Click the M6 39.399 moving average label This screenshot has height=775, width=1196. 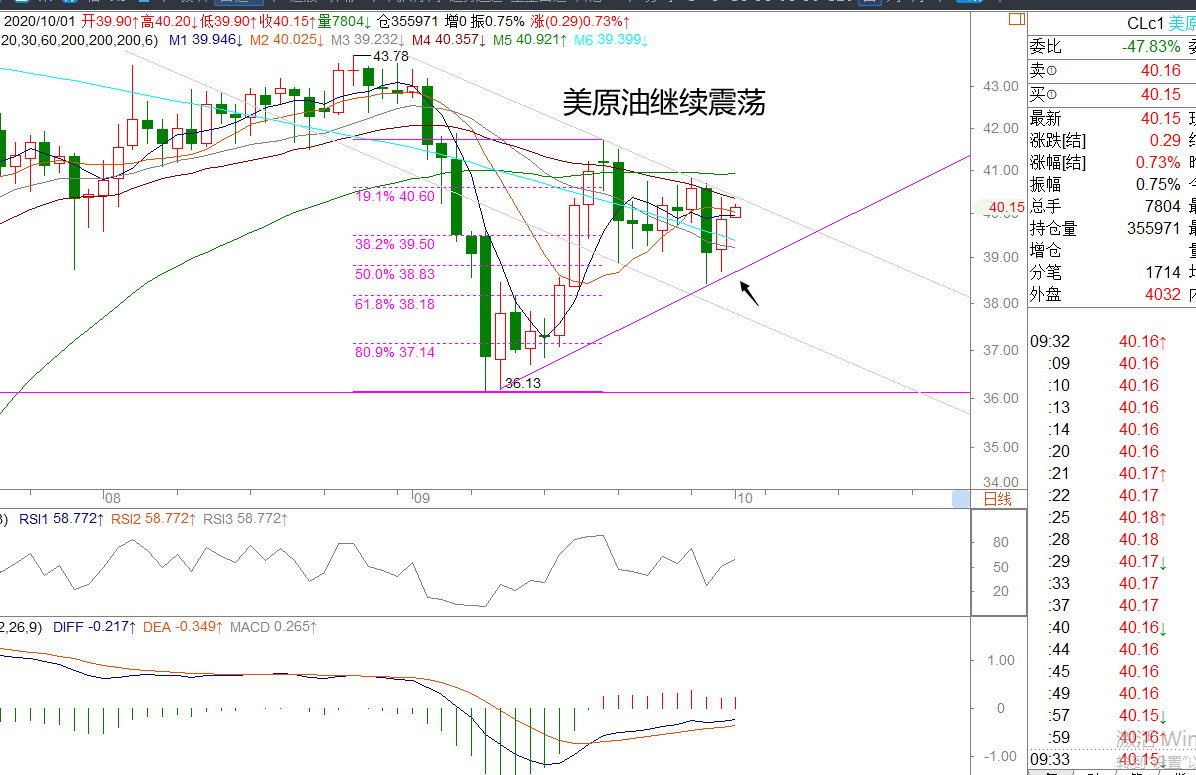tap(610, 40)
